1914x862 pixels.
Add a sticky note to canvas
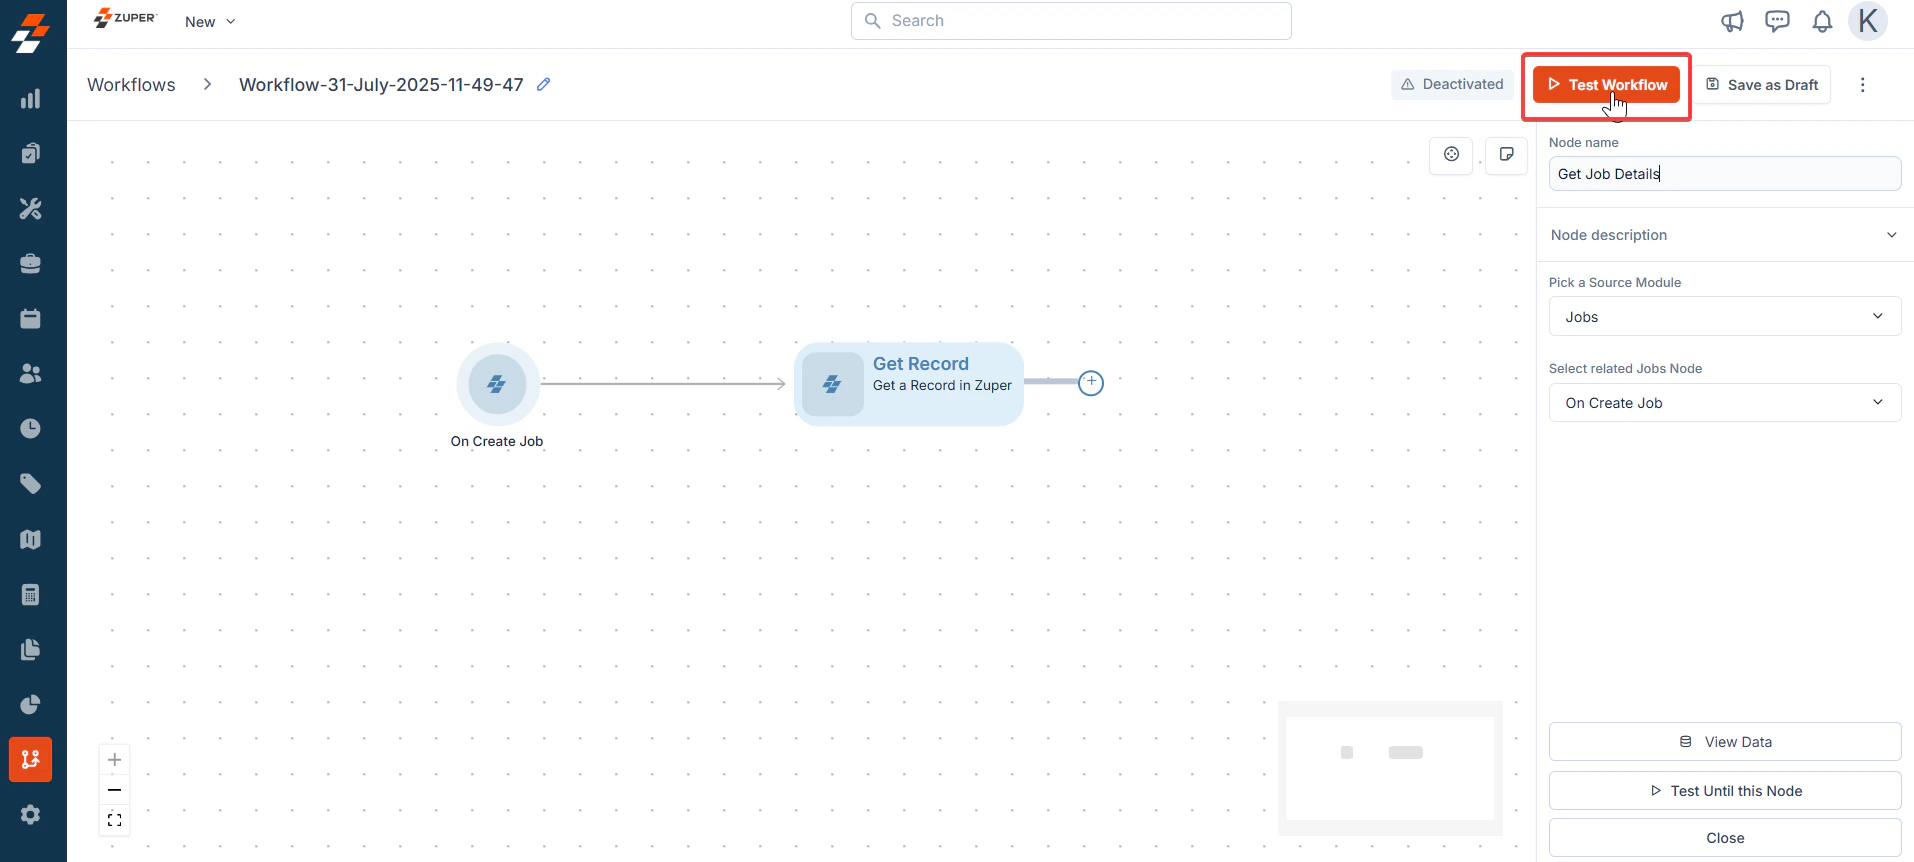pos(1506,154)
